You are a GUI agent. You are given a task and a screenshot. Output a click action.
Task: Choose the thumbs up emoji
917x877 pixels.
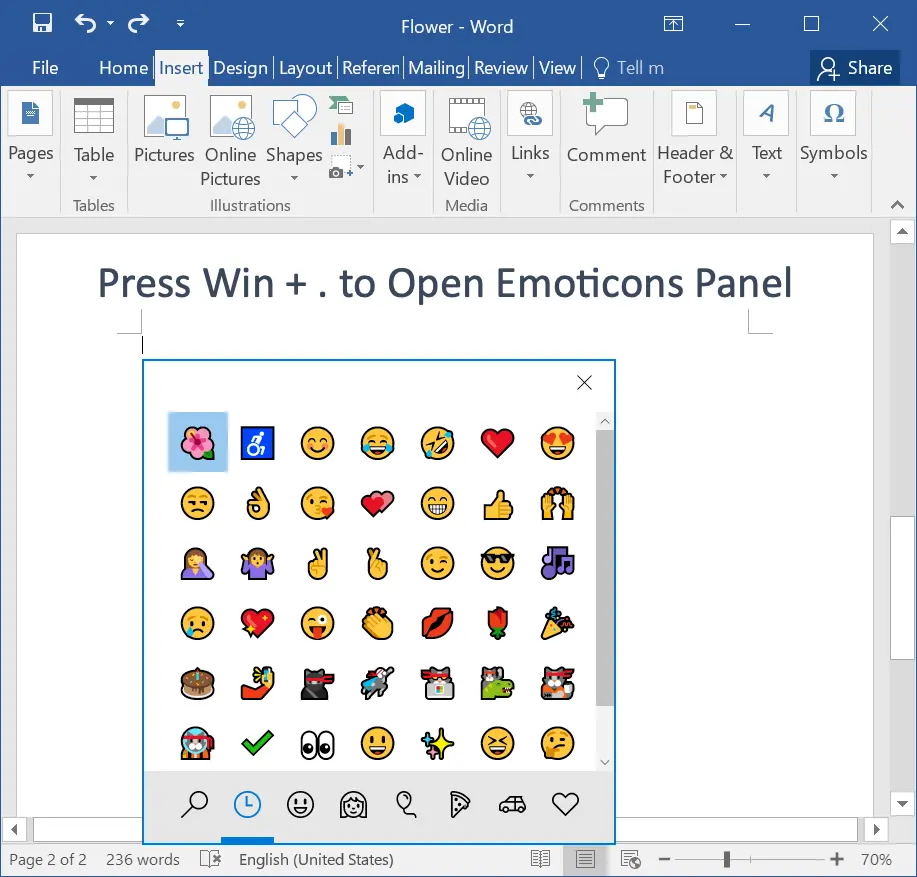[x=497, y=503]
